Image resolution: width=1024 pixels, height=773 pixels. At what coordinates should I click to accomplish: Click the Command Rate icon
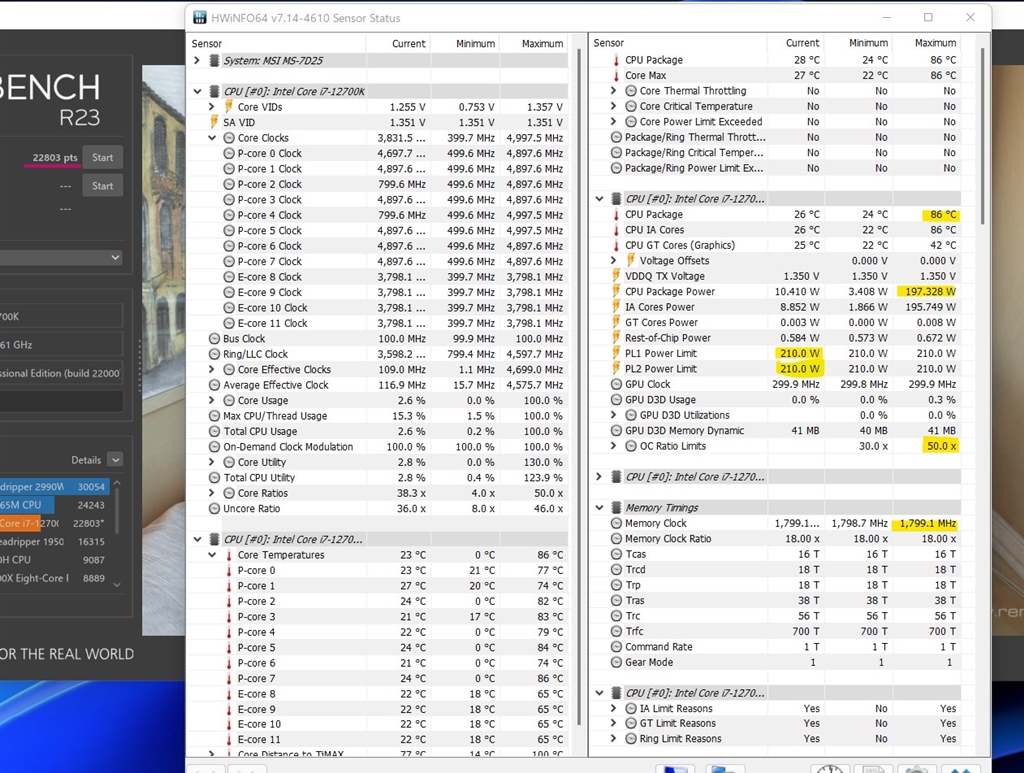click(616, 647)
